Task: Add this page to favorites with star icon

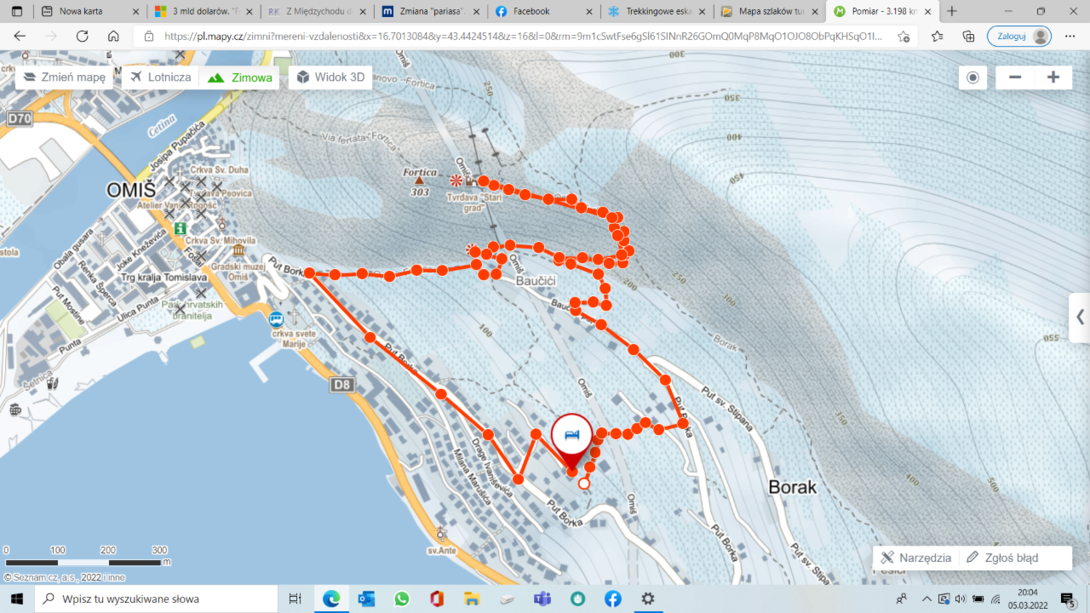Action: coord(903,36)
